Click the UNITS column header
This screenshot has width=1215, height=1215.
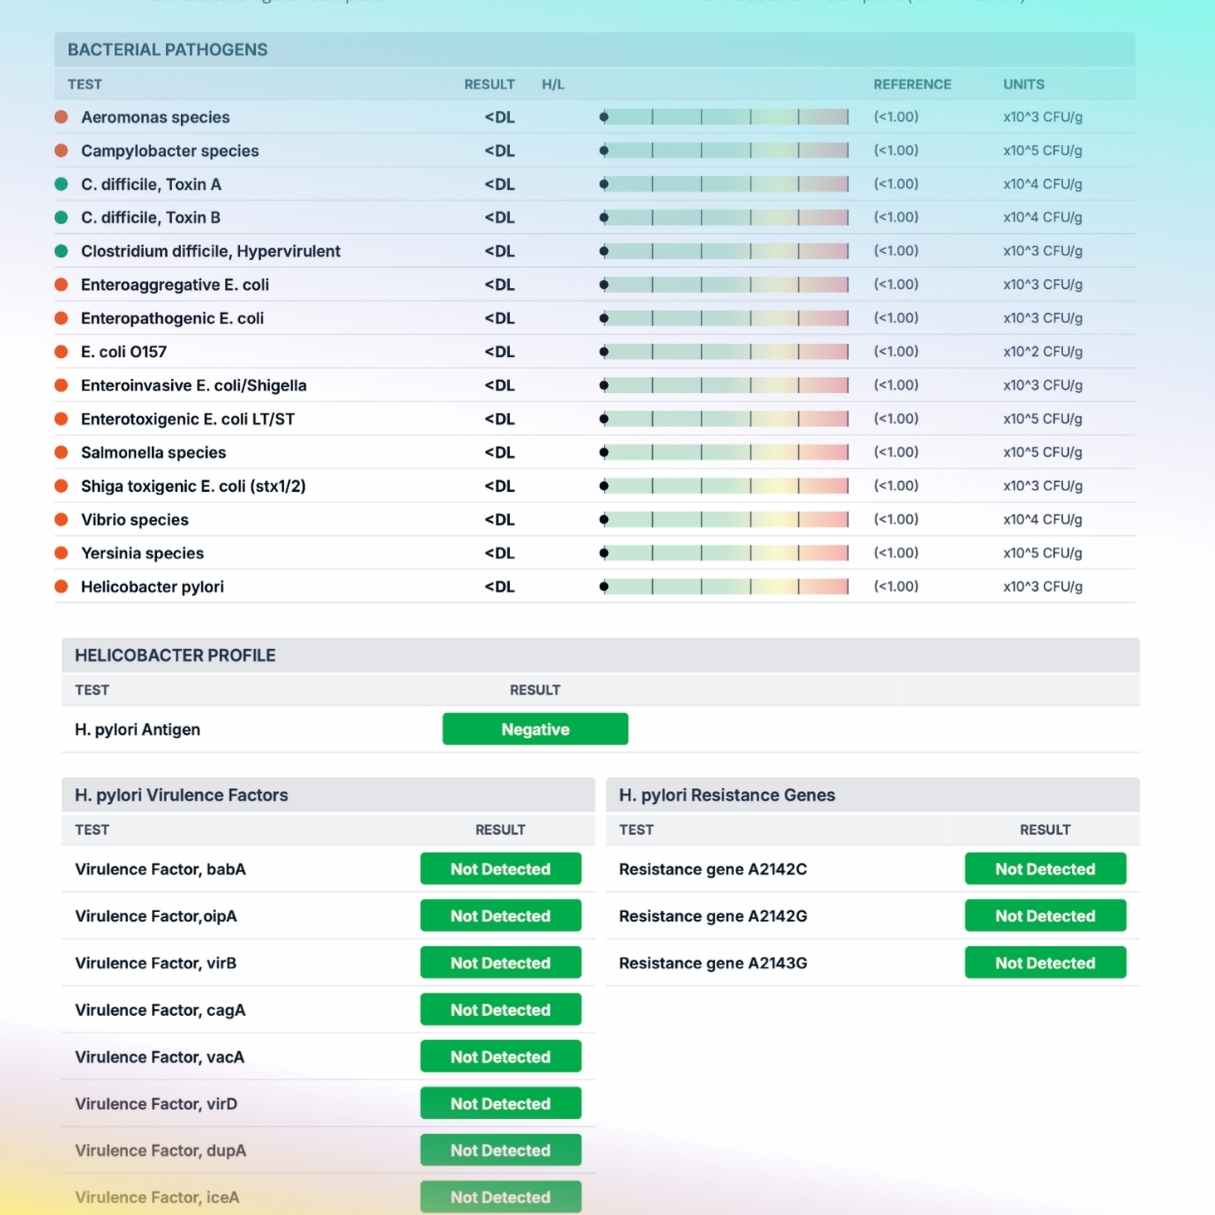point(1024,85)
